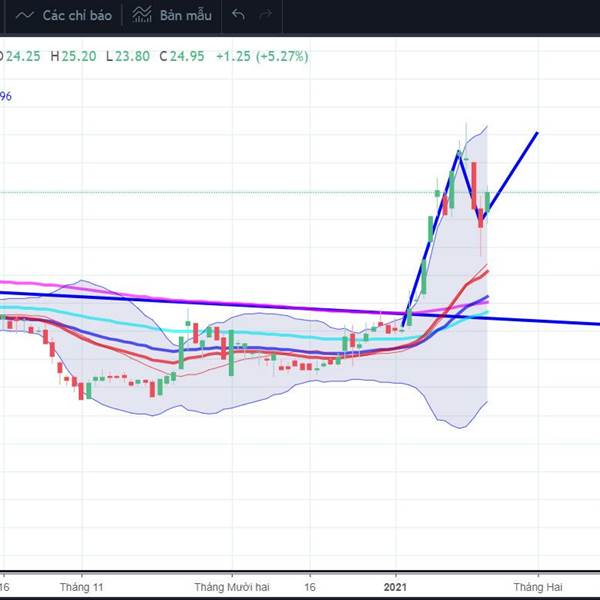Click the Tháng Hai axis label

(538, 587)
